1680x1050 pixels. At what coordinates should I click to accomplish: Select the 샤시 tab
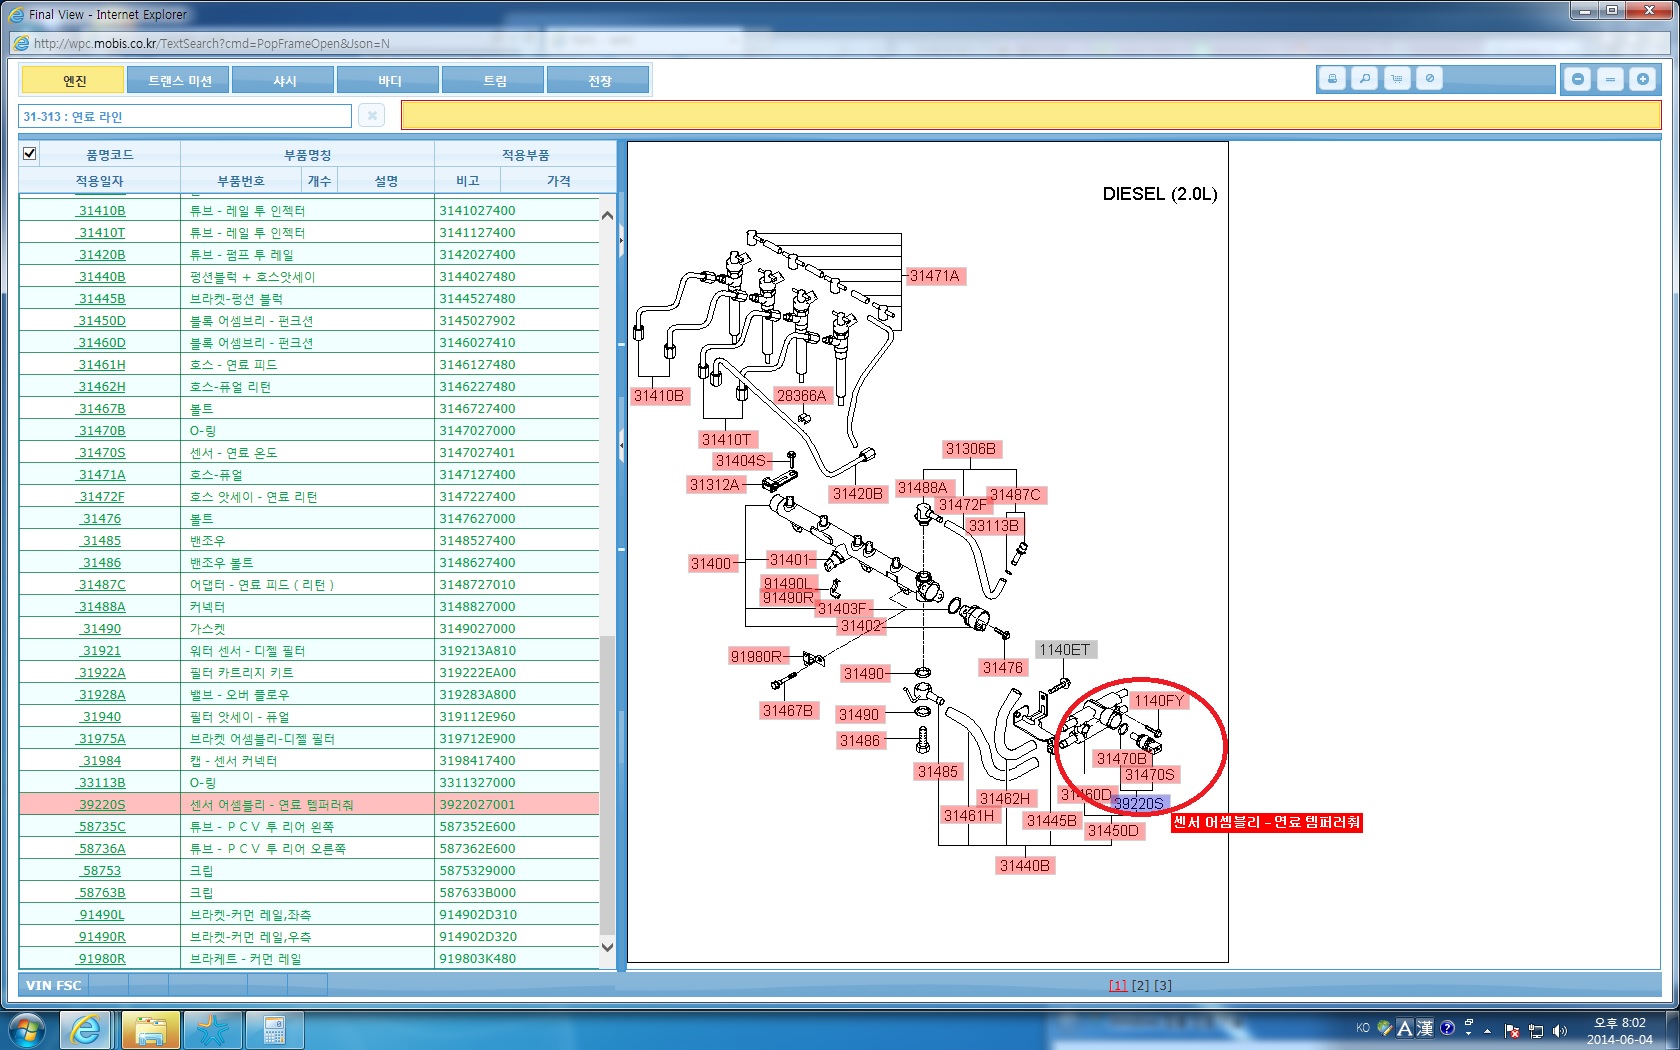[285, 80]
